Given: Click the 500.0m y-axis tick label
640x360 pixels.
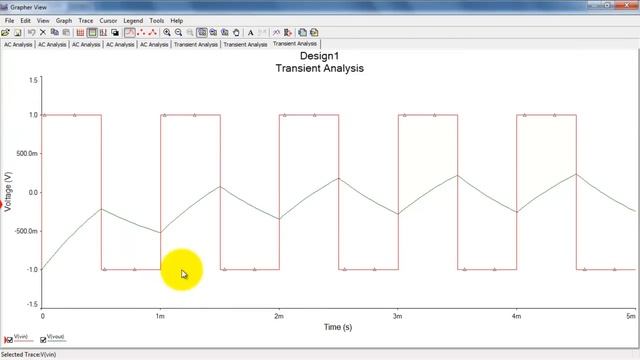Looking at the screenshot, I should click(x=27, y=153).
